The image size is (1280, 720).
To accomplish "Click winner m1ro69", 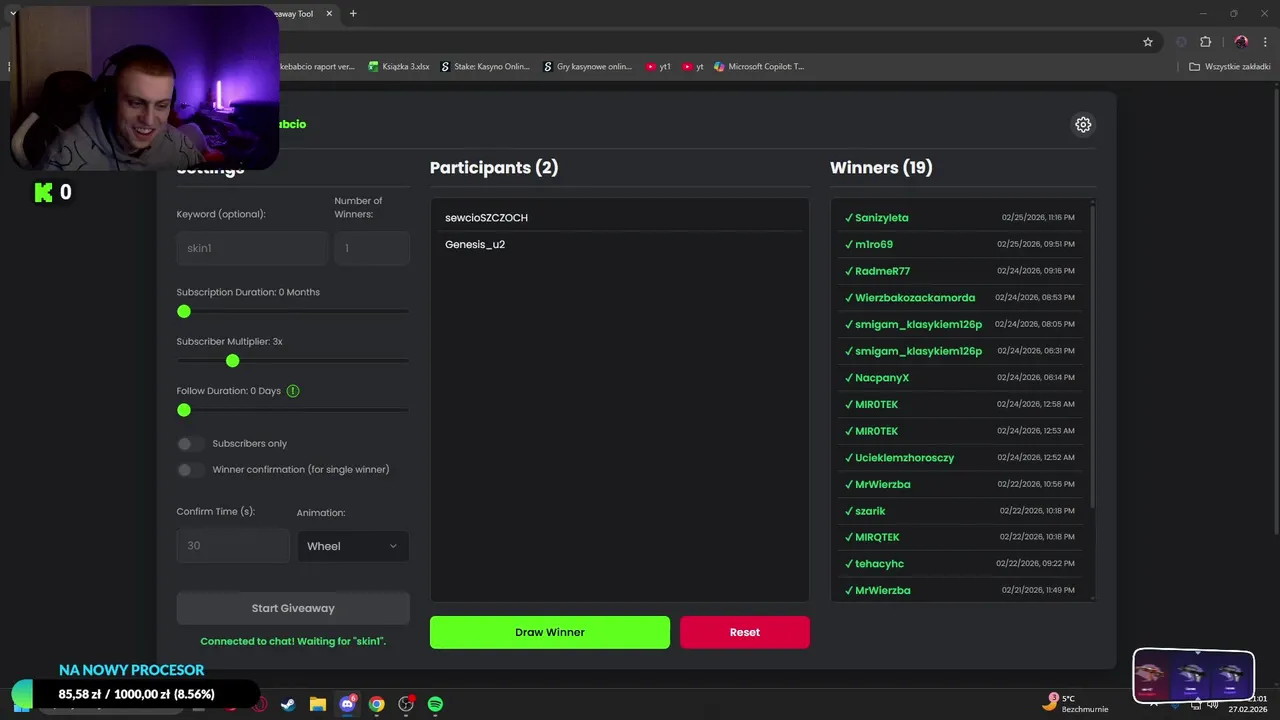I will click(x=873, y=244).
